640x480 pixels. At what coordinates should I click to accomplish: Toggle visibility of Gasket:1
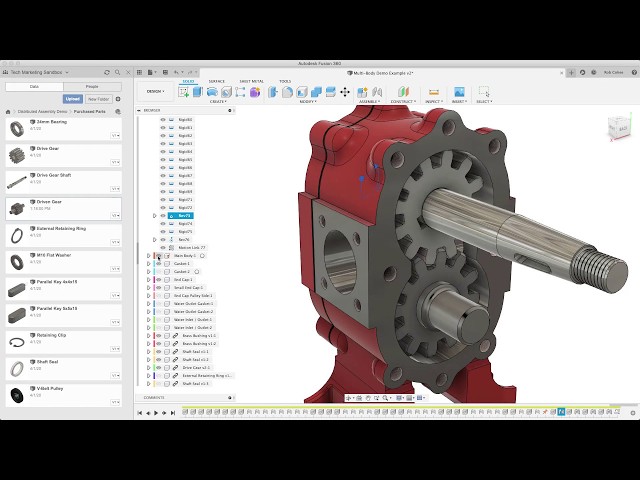(159, 264)
